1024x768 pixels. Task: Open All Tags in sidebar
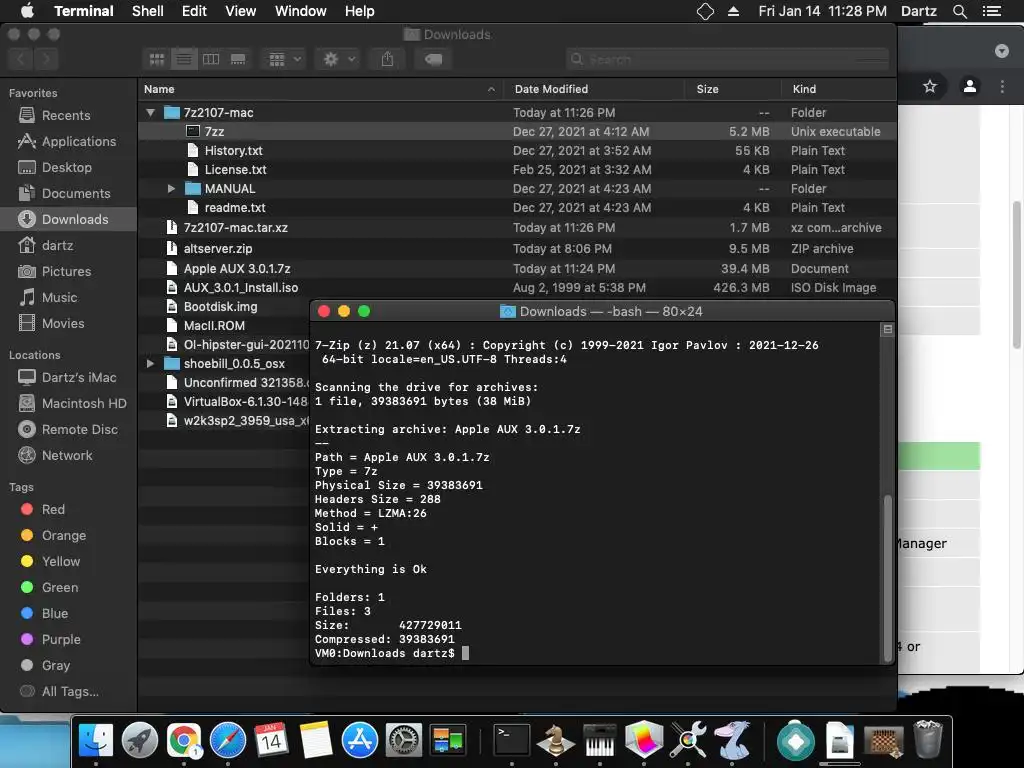(70, 692)
